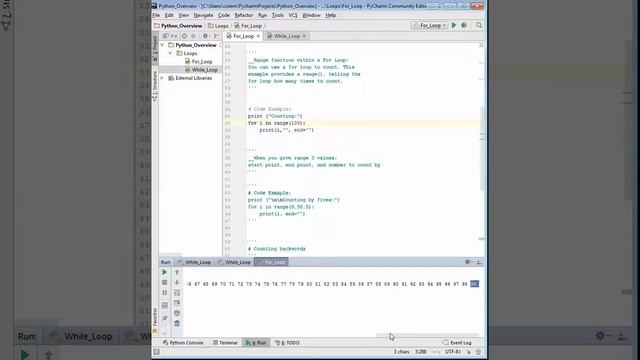Screen dimensions: 640x360
Task: Click the Up stack trace arrow in Run panel
Action: tap(177, 272)
